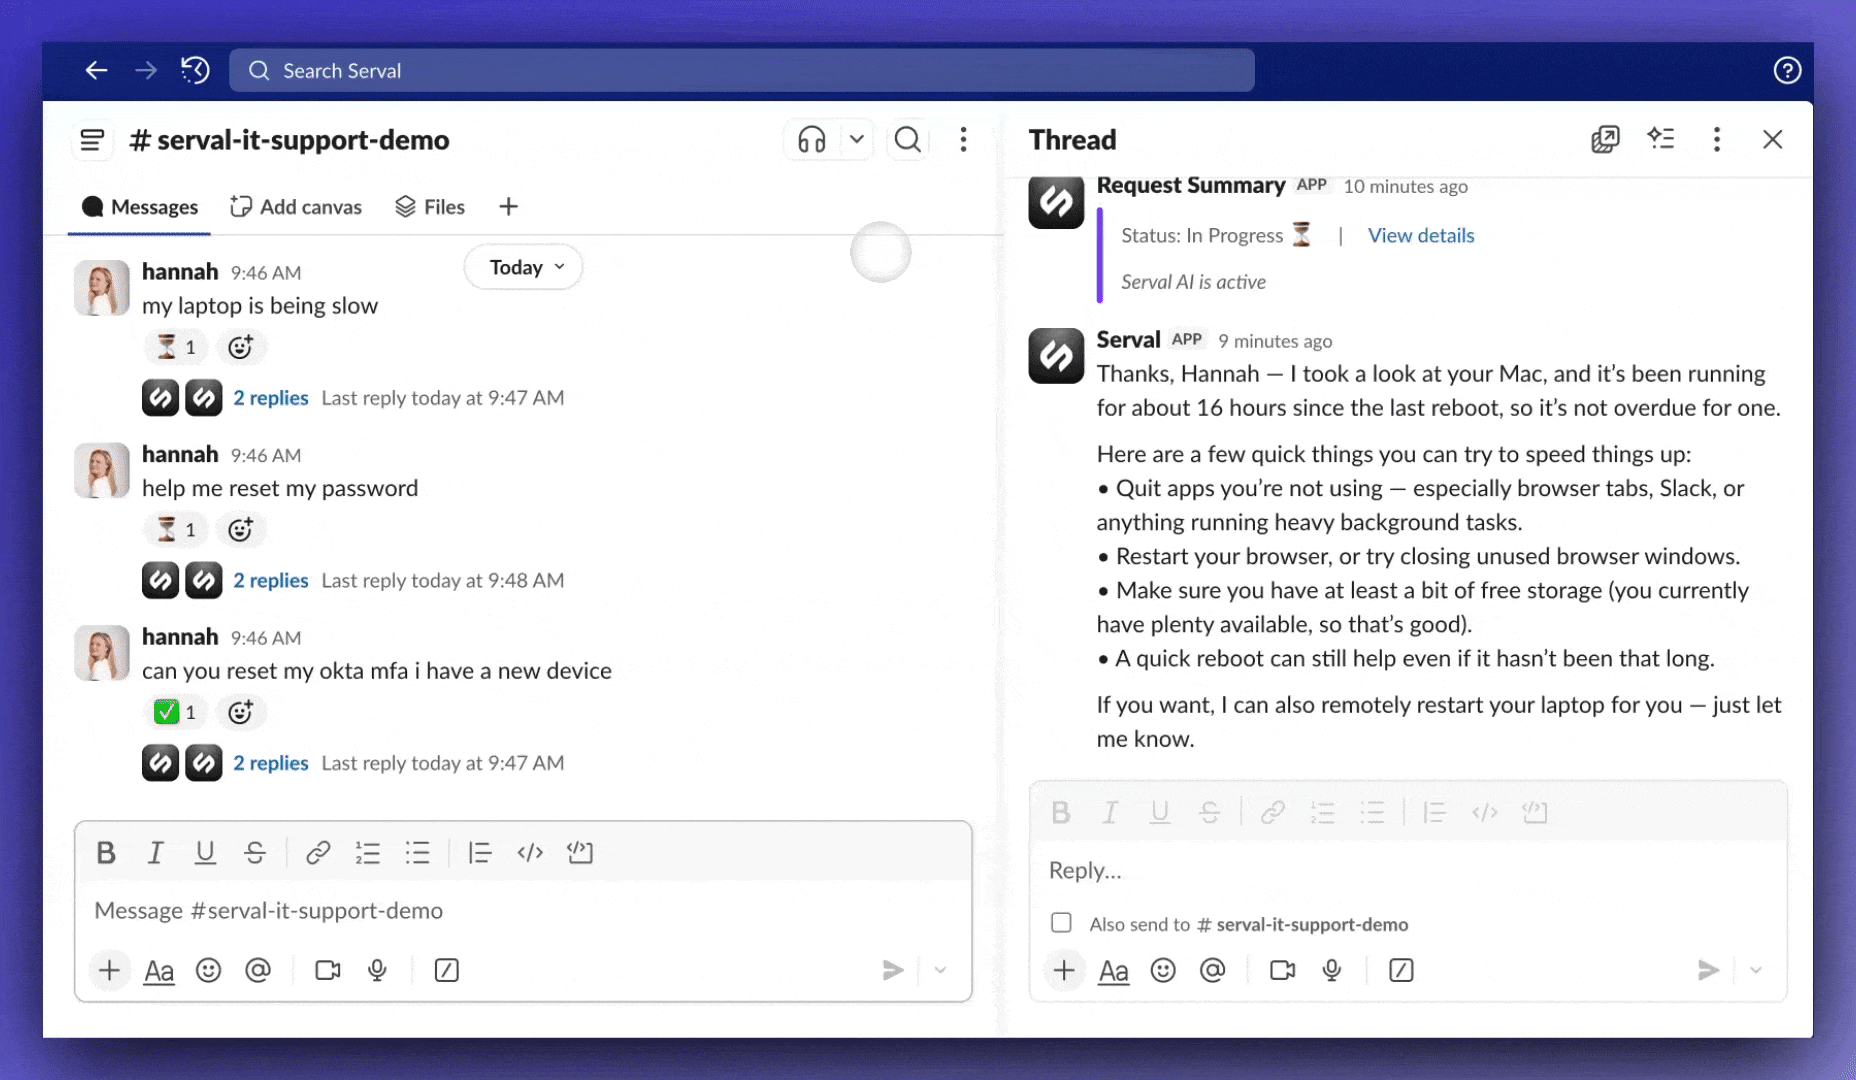Viewport: 1856px width, 1080px height.
Task: Add a hyperlink using the formatting toolbar
Action: [x=318, y=852]
